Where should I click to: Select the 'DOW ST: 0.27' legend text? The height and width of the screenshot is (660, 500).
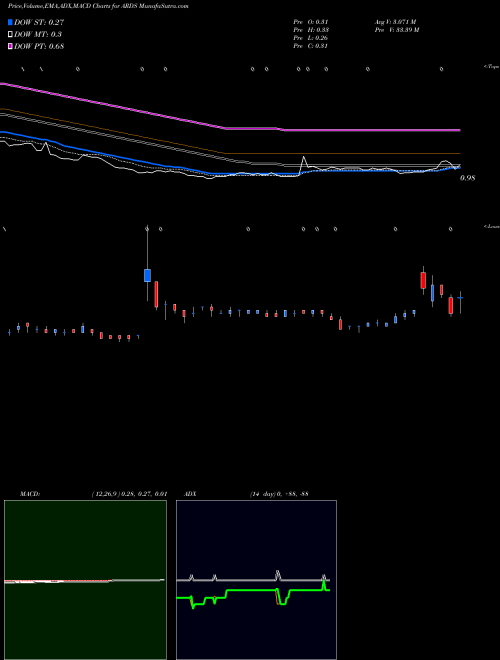[39, 22]
